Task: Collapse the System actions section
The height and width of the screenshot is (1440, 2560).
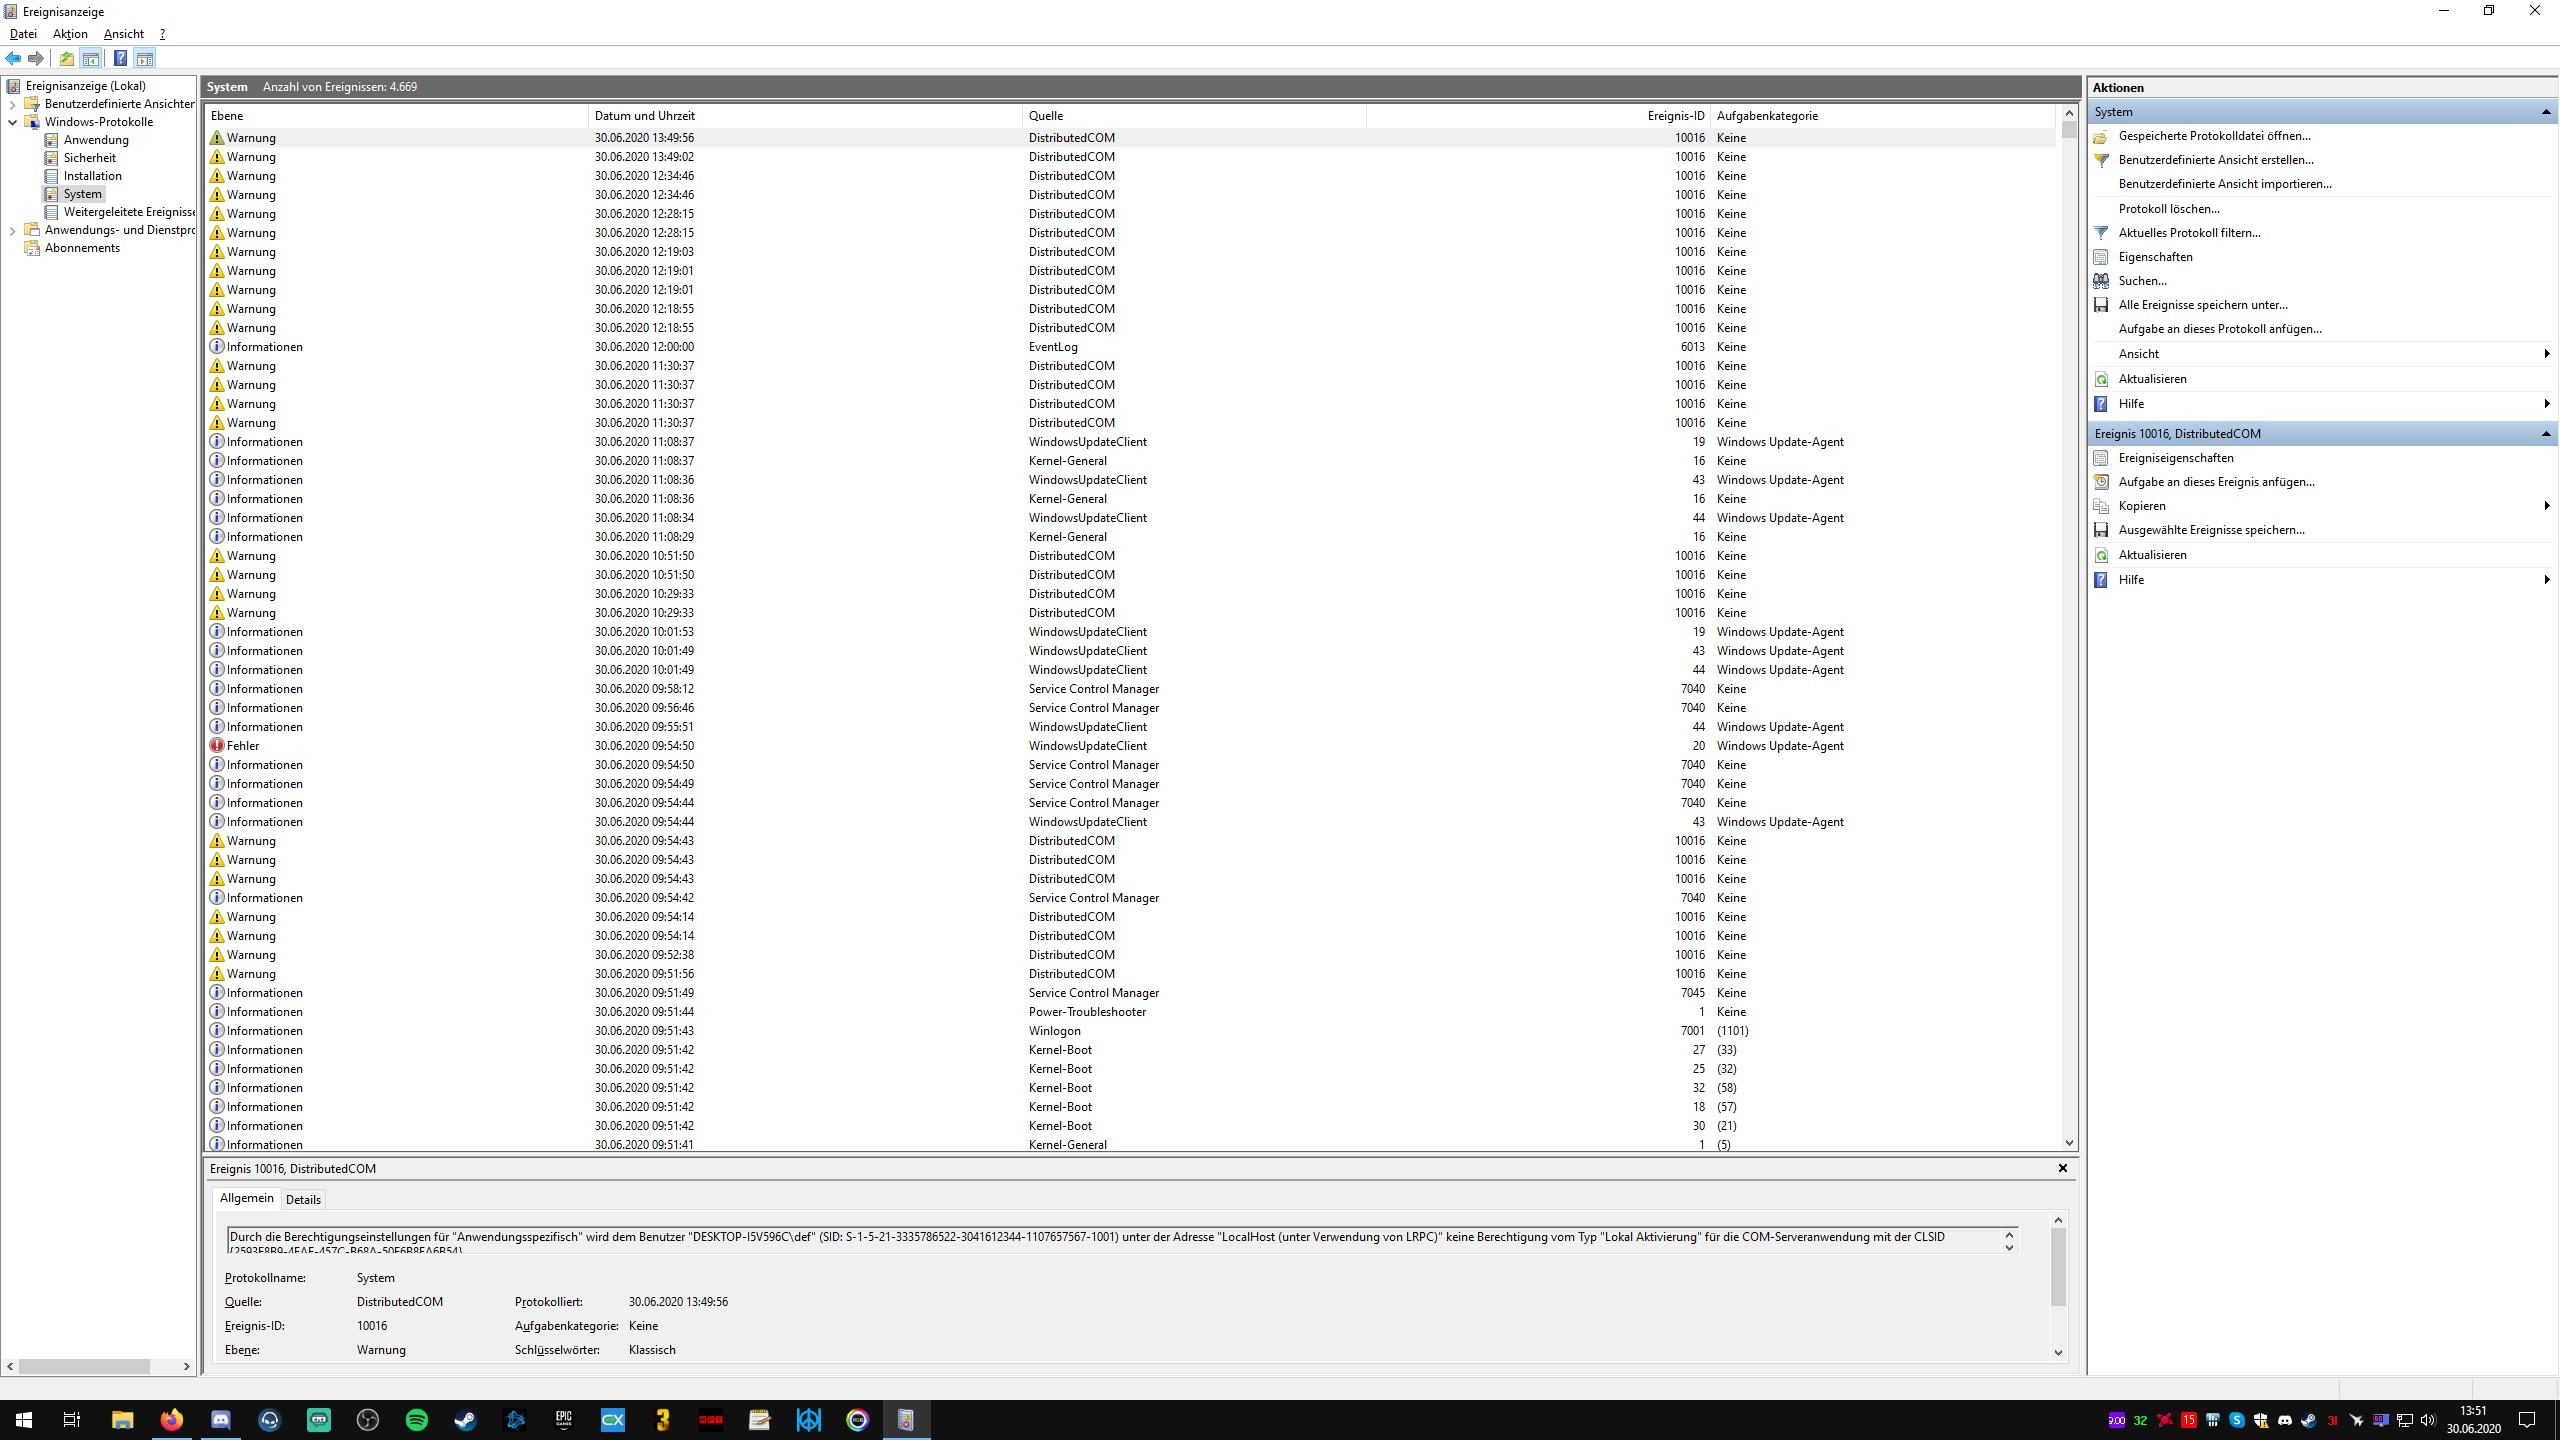Action: [2545, 112]
